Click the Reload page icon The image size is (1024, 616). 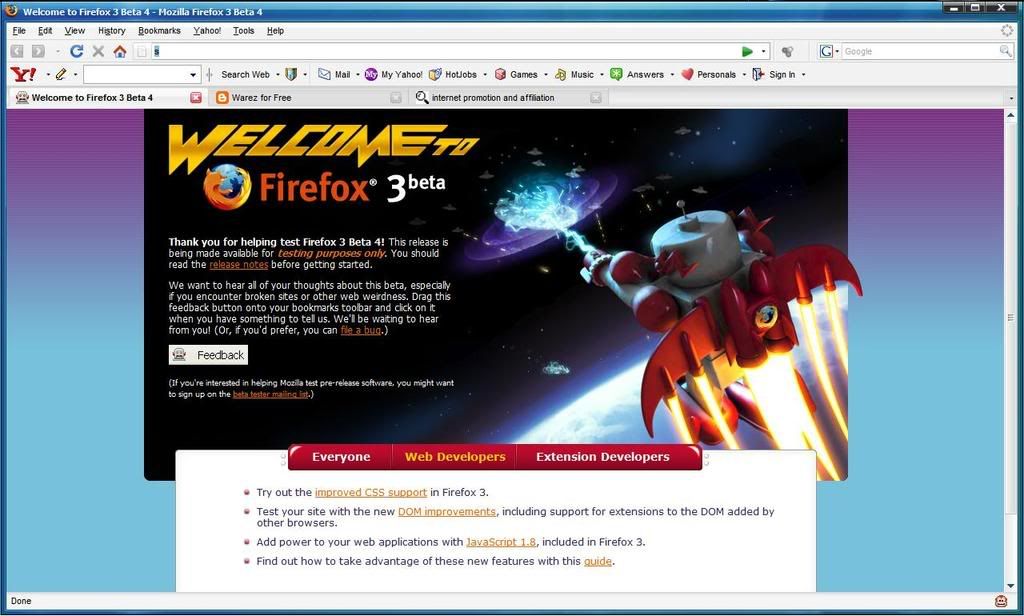[76, 51]
